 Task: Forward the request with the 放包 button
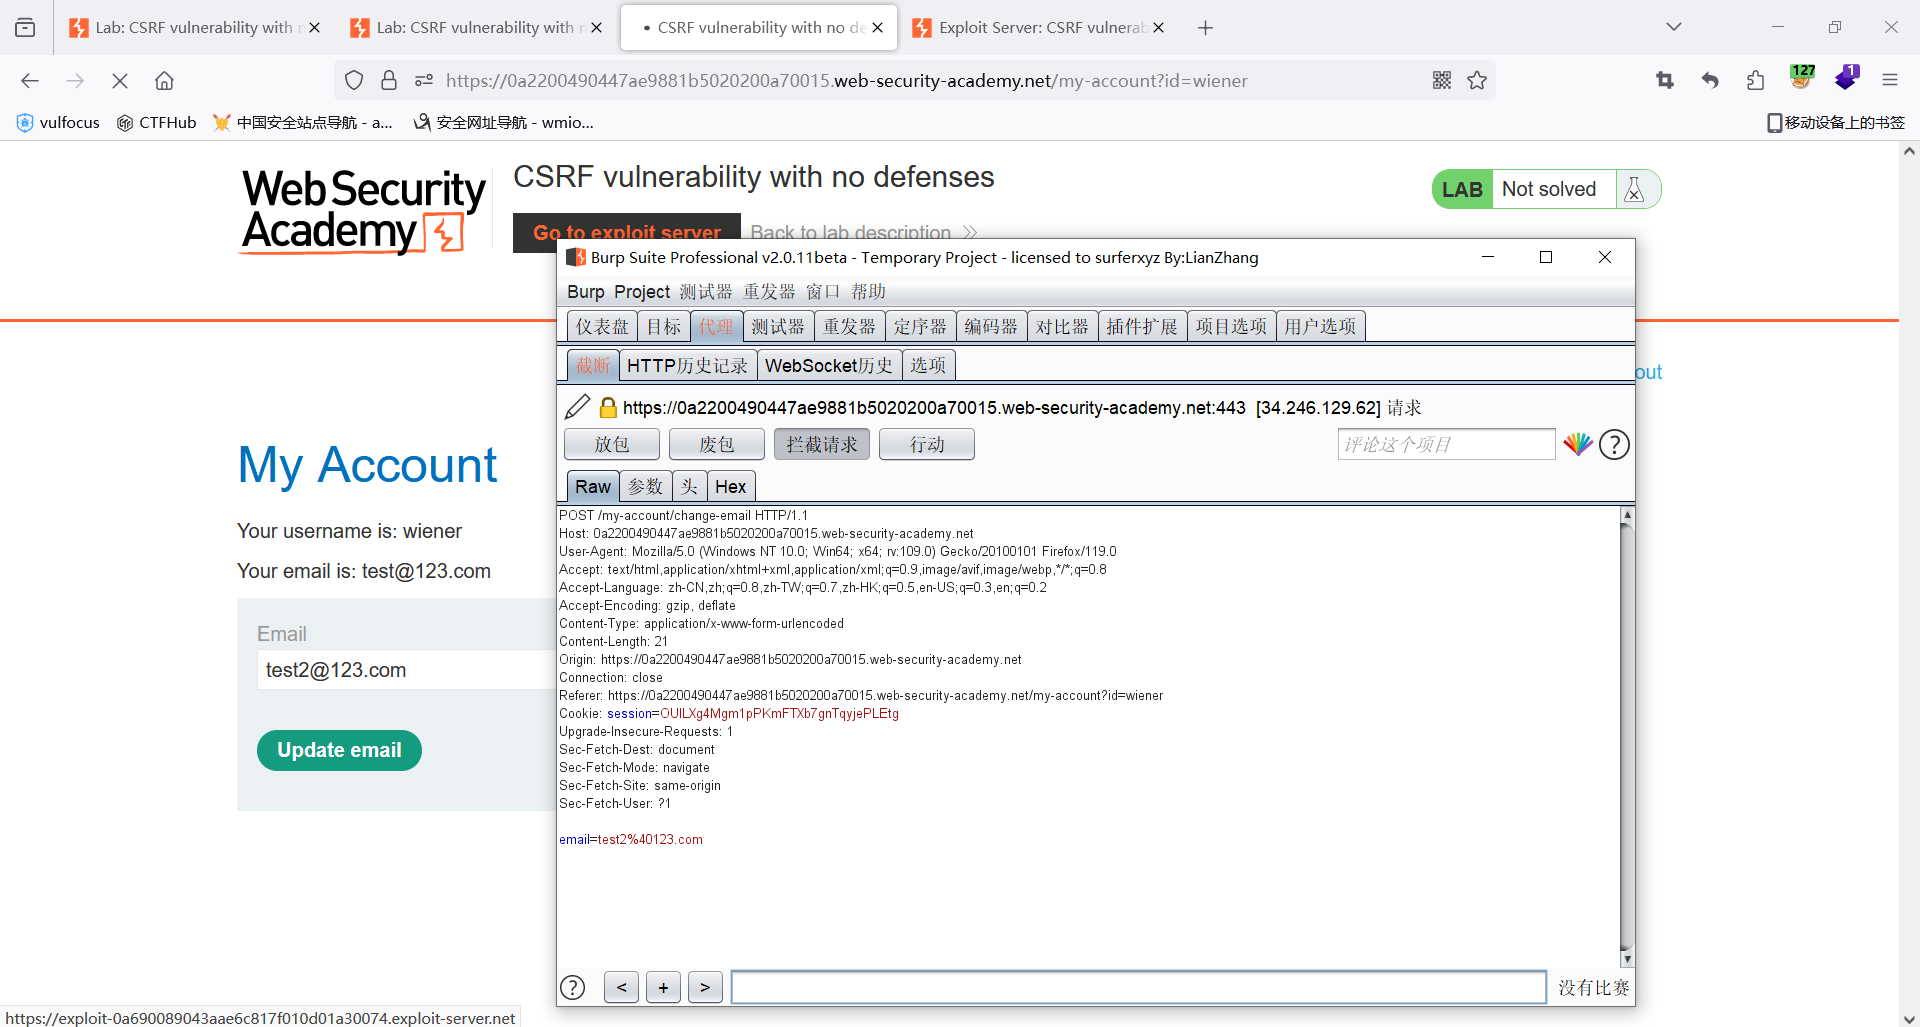click(611, 443)
